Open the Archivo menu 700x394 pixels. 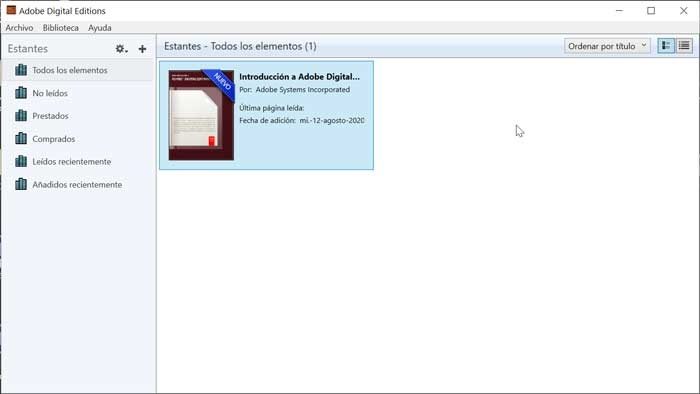tap(19, 28)
